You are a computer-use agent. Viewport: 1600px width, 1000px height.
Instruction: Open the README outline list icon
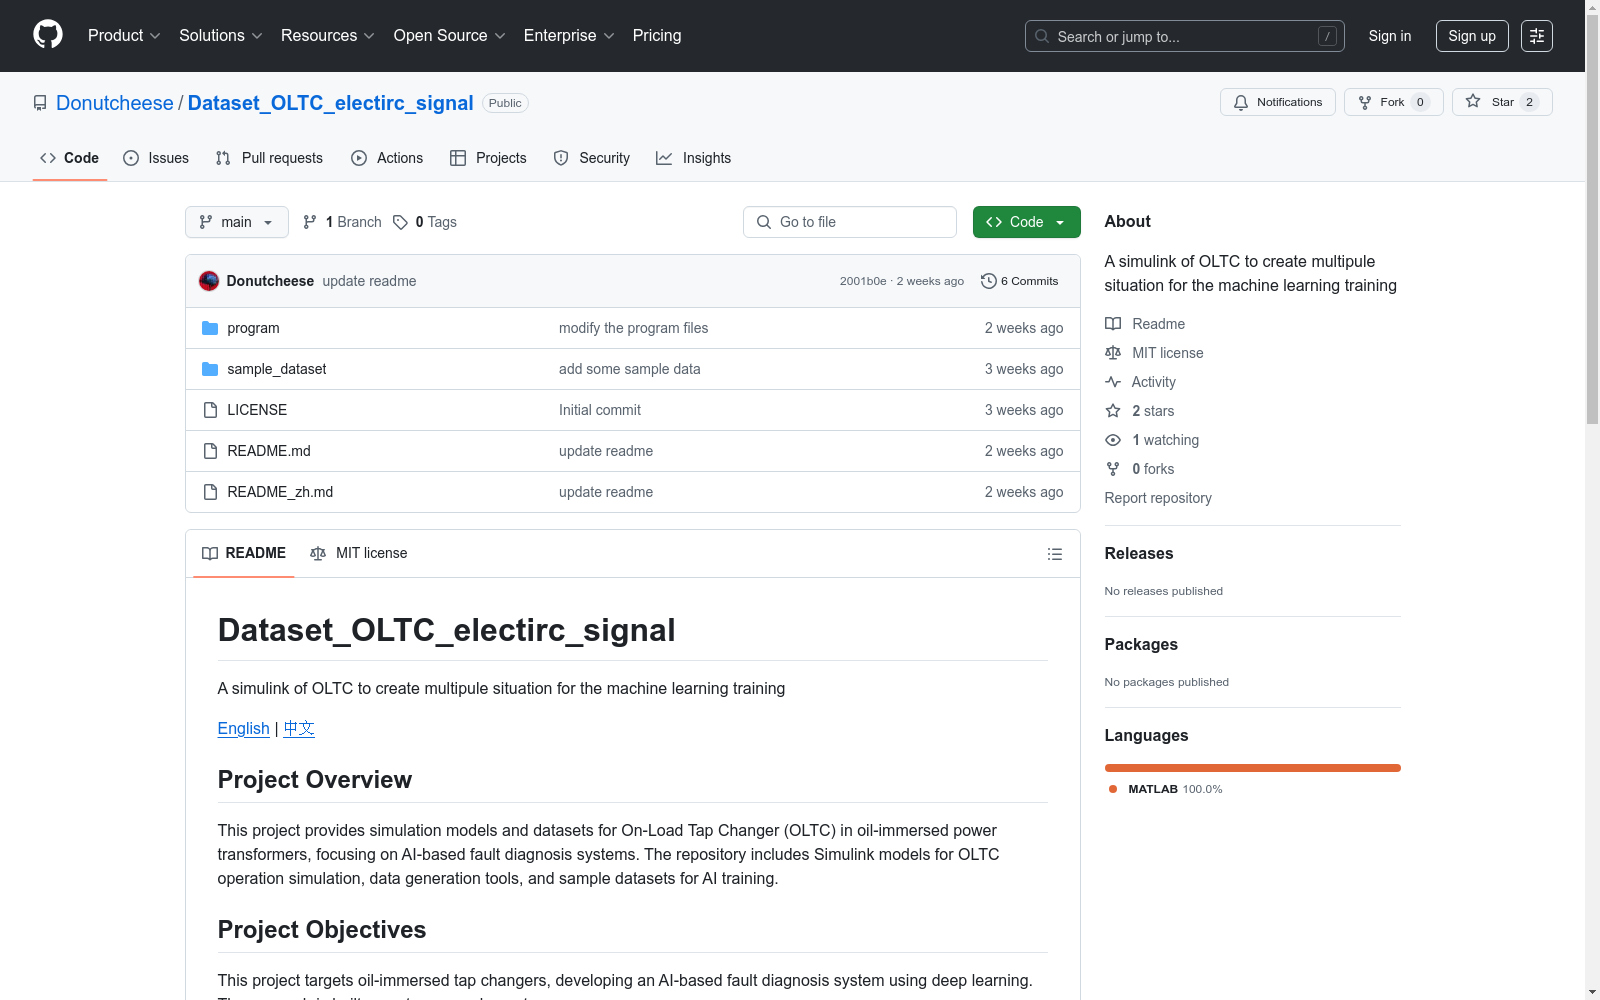point(1054,554)
